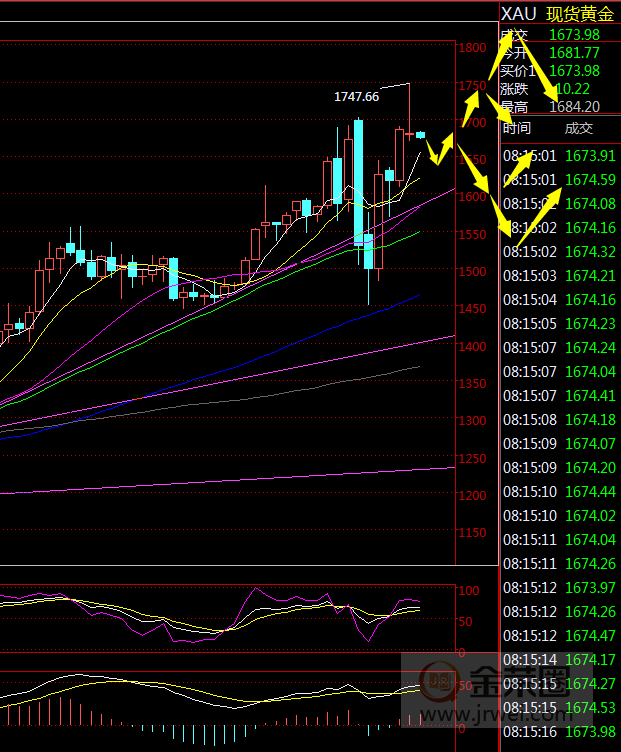This screenshot has width=621, height=752.
Task: Click the XAU symbol label
Action: click(518, 13)
